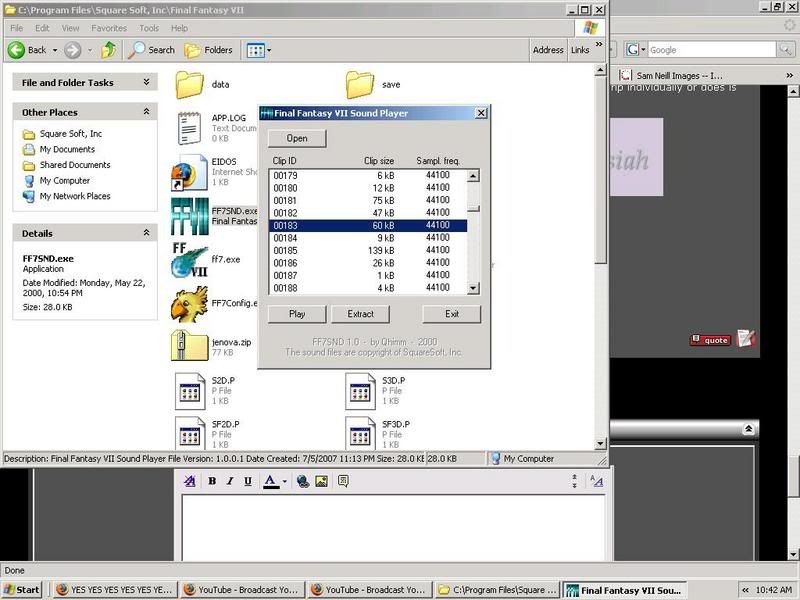Click scroll up arrow in clip list
The image size is (800, 600).
point(473,176)
